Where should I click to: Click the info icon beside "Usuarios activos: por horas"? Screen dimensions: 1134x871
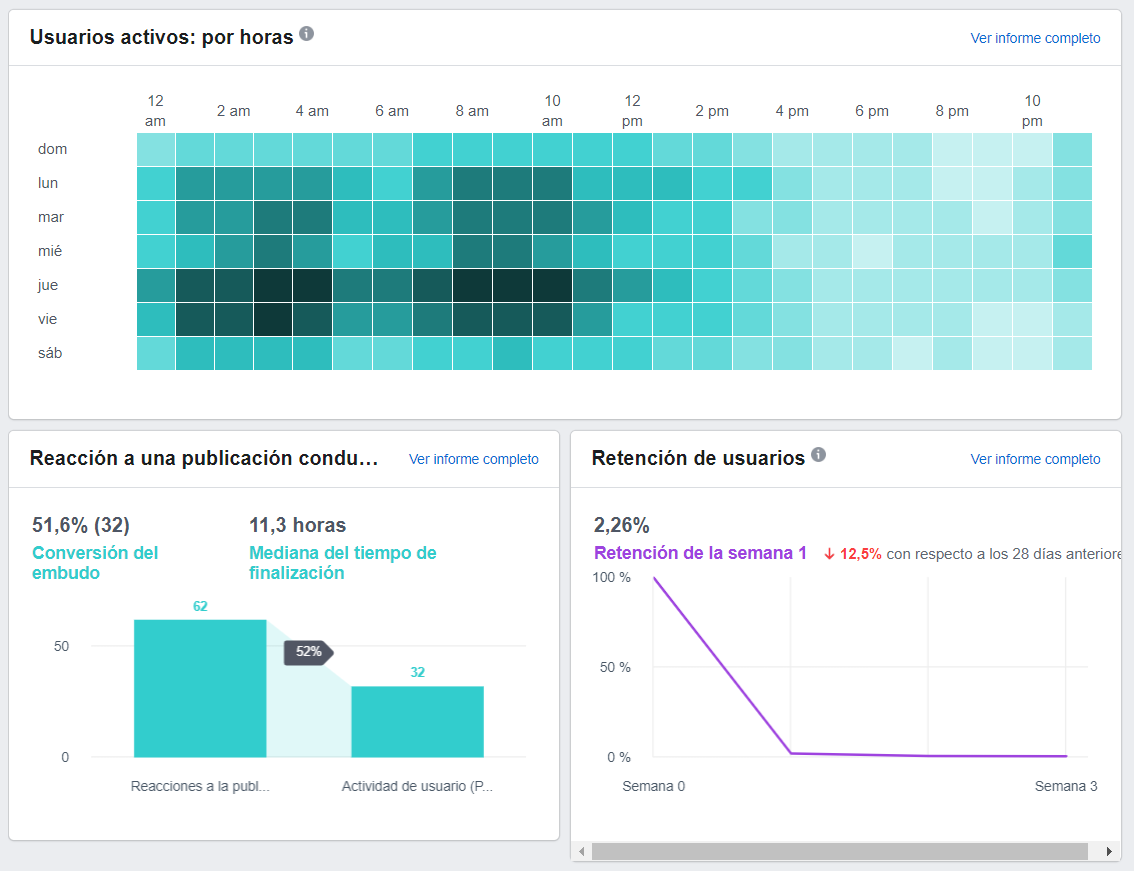pos(306,33)
